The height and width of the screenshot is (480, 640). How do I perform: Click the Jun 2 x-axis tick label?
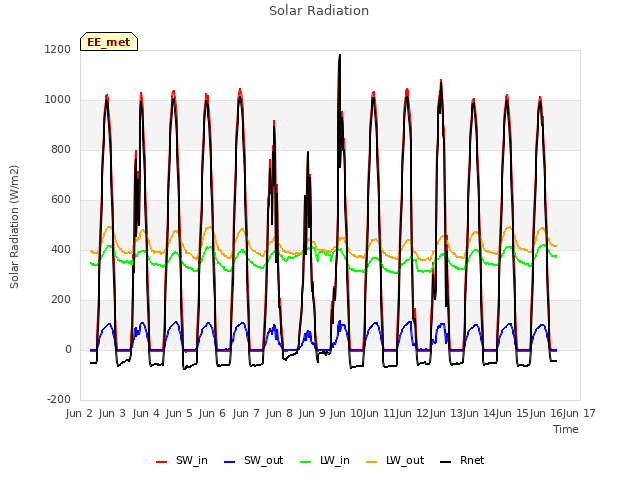tap(79, 413)
